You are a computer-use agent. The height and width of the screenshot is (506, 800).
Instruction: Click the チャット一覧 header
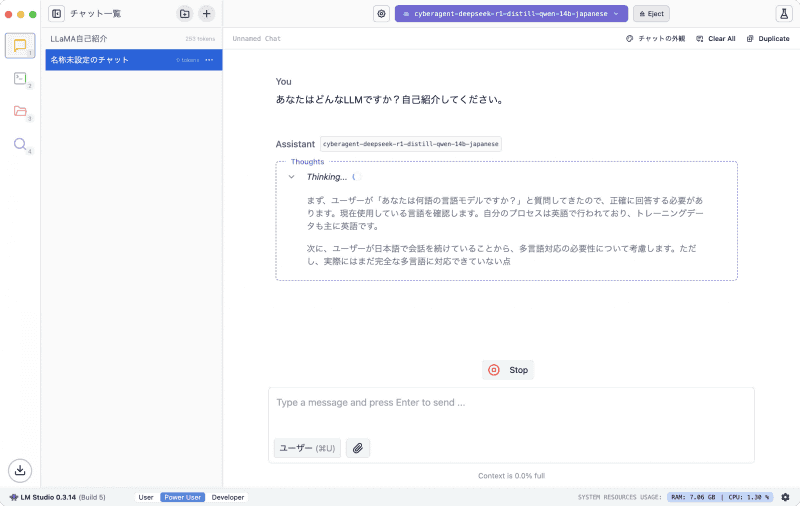[95, 14]
